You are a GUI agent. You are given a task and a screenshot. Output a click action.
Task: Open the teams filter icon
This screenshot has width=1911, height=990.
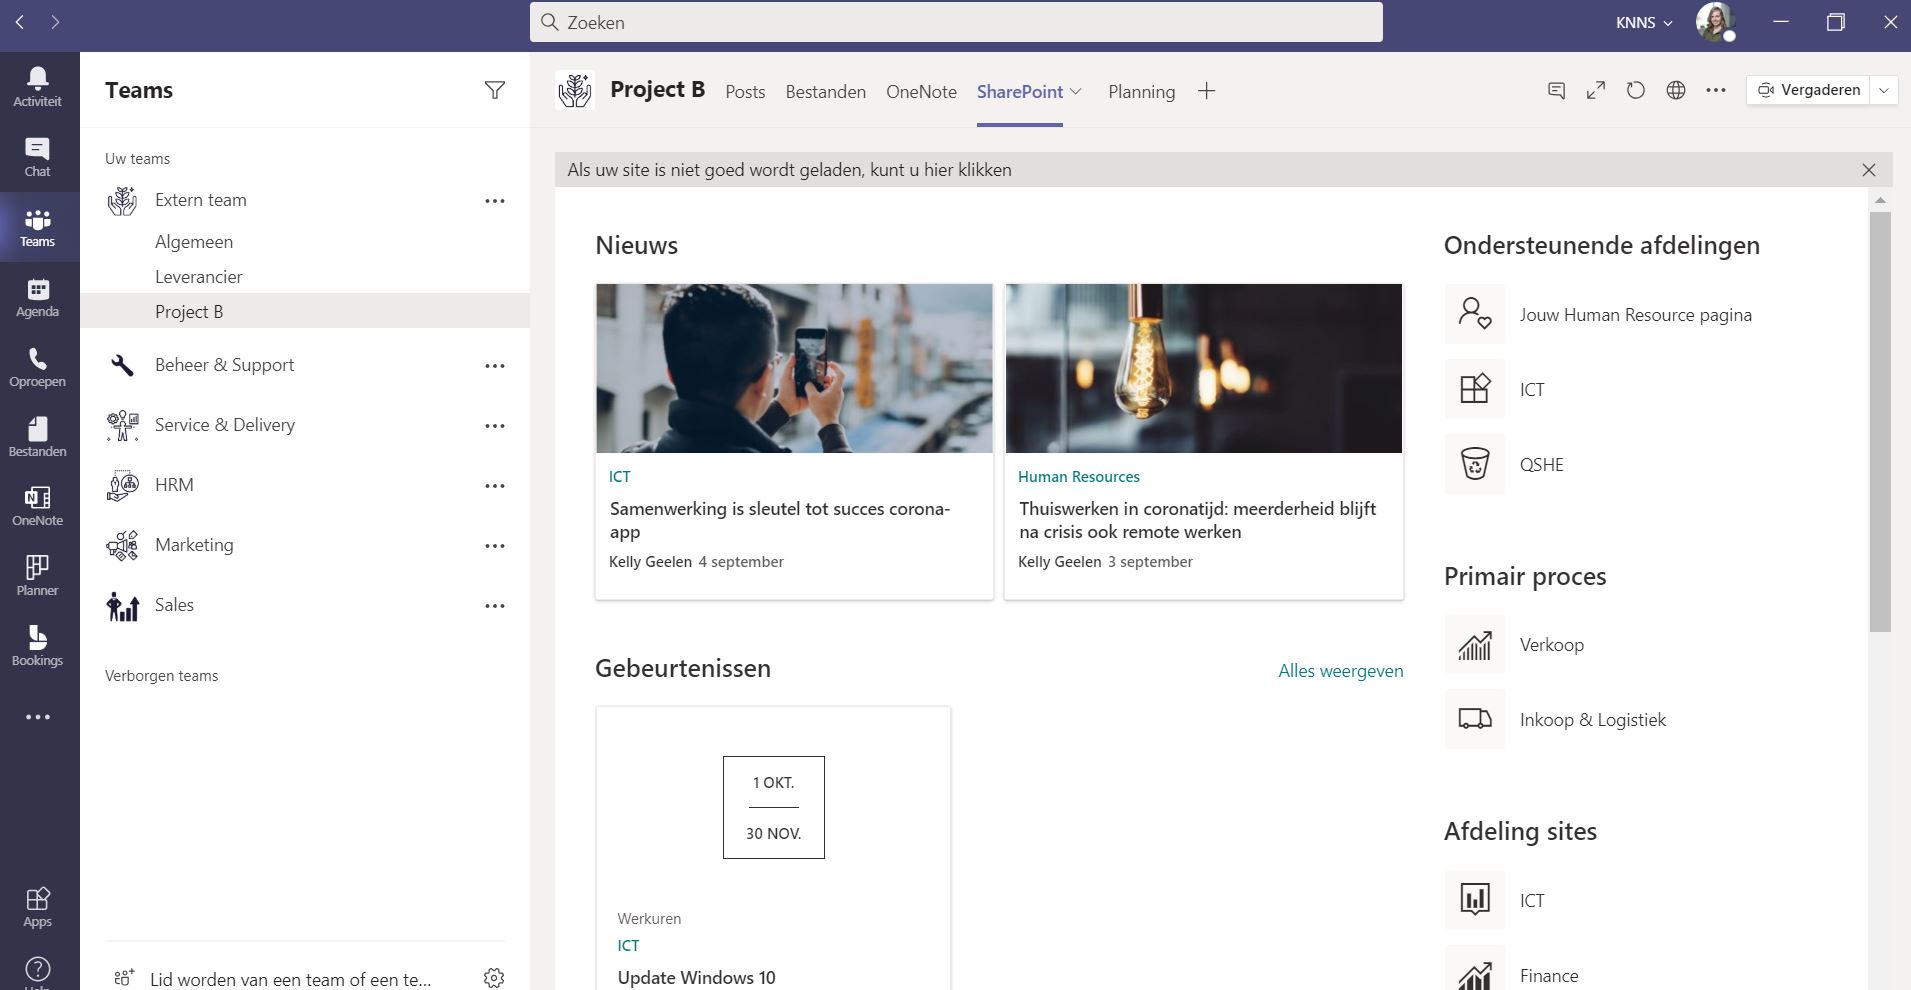click(495, 90)
